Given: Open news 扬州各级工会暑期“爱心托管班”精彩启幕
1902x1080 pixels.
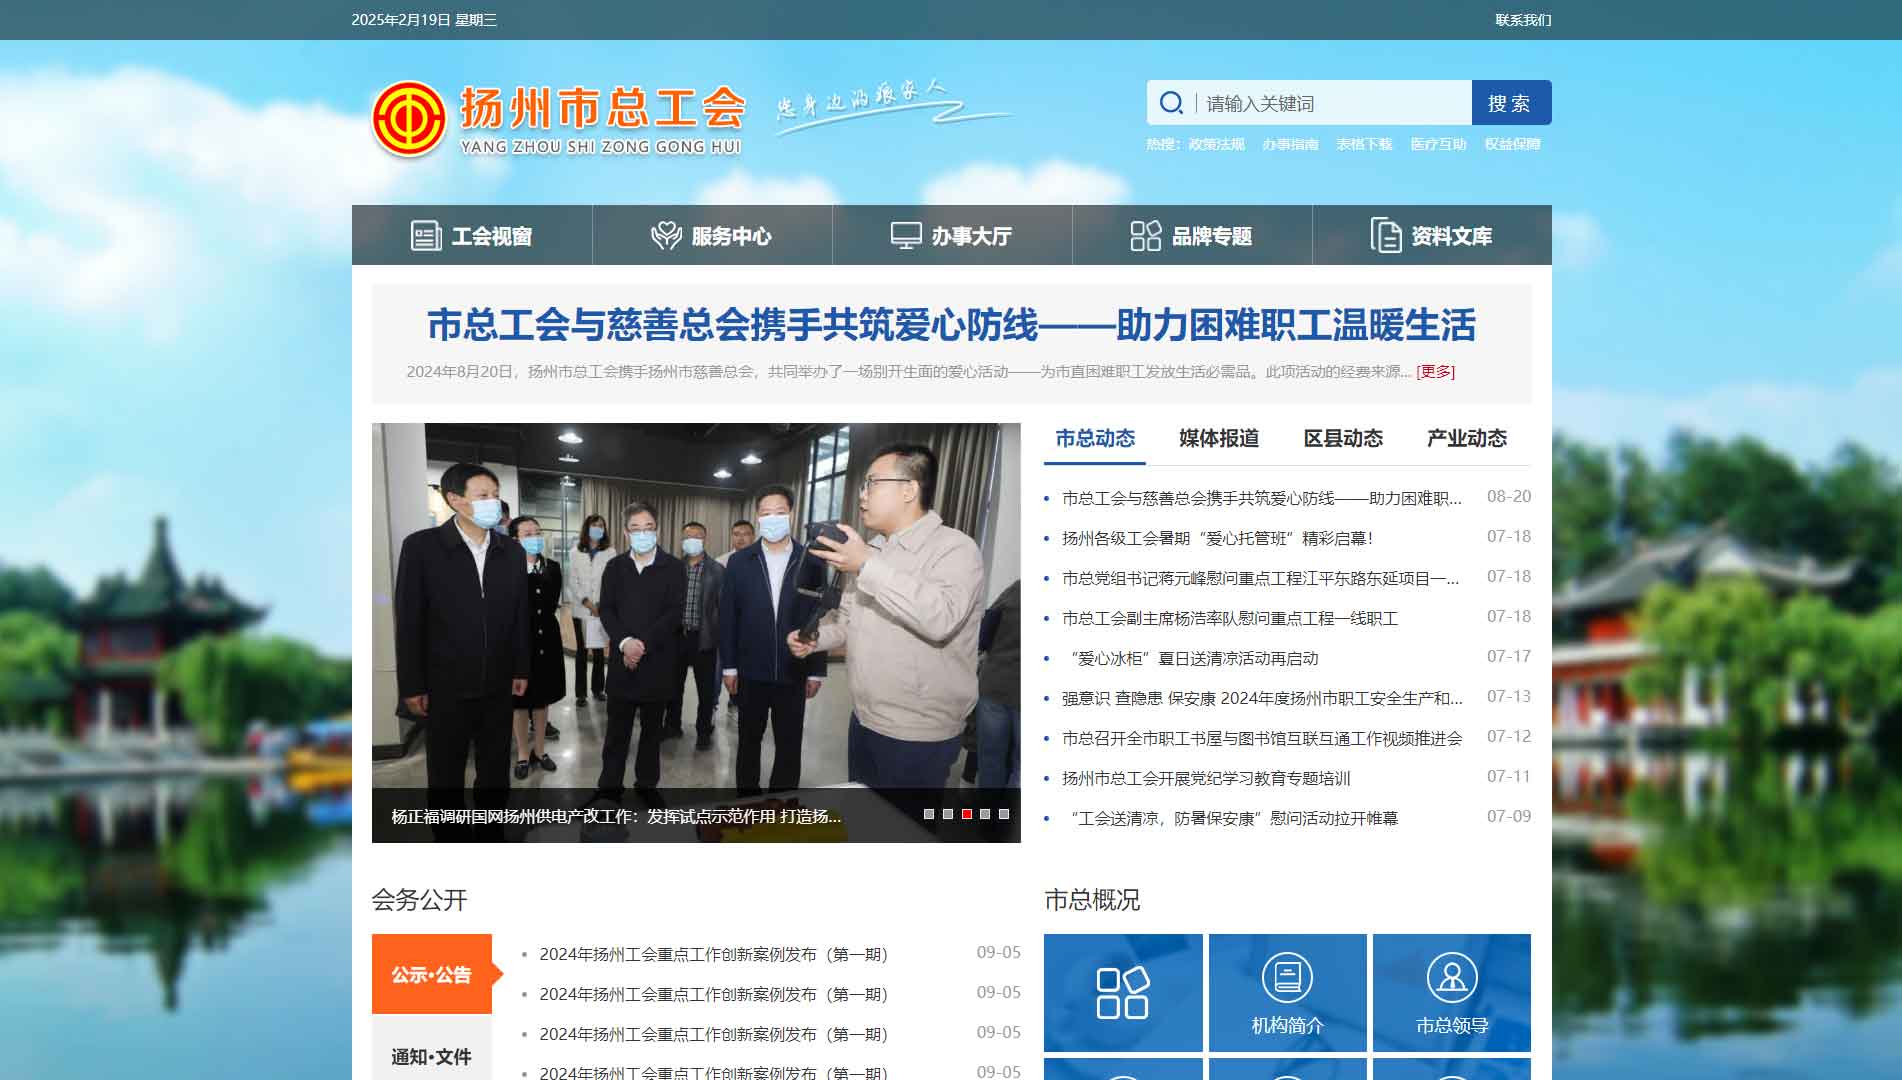Looking at the screenshot, I should pyautogui.click(x=1218, y=538).
